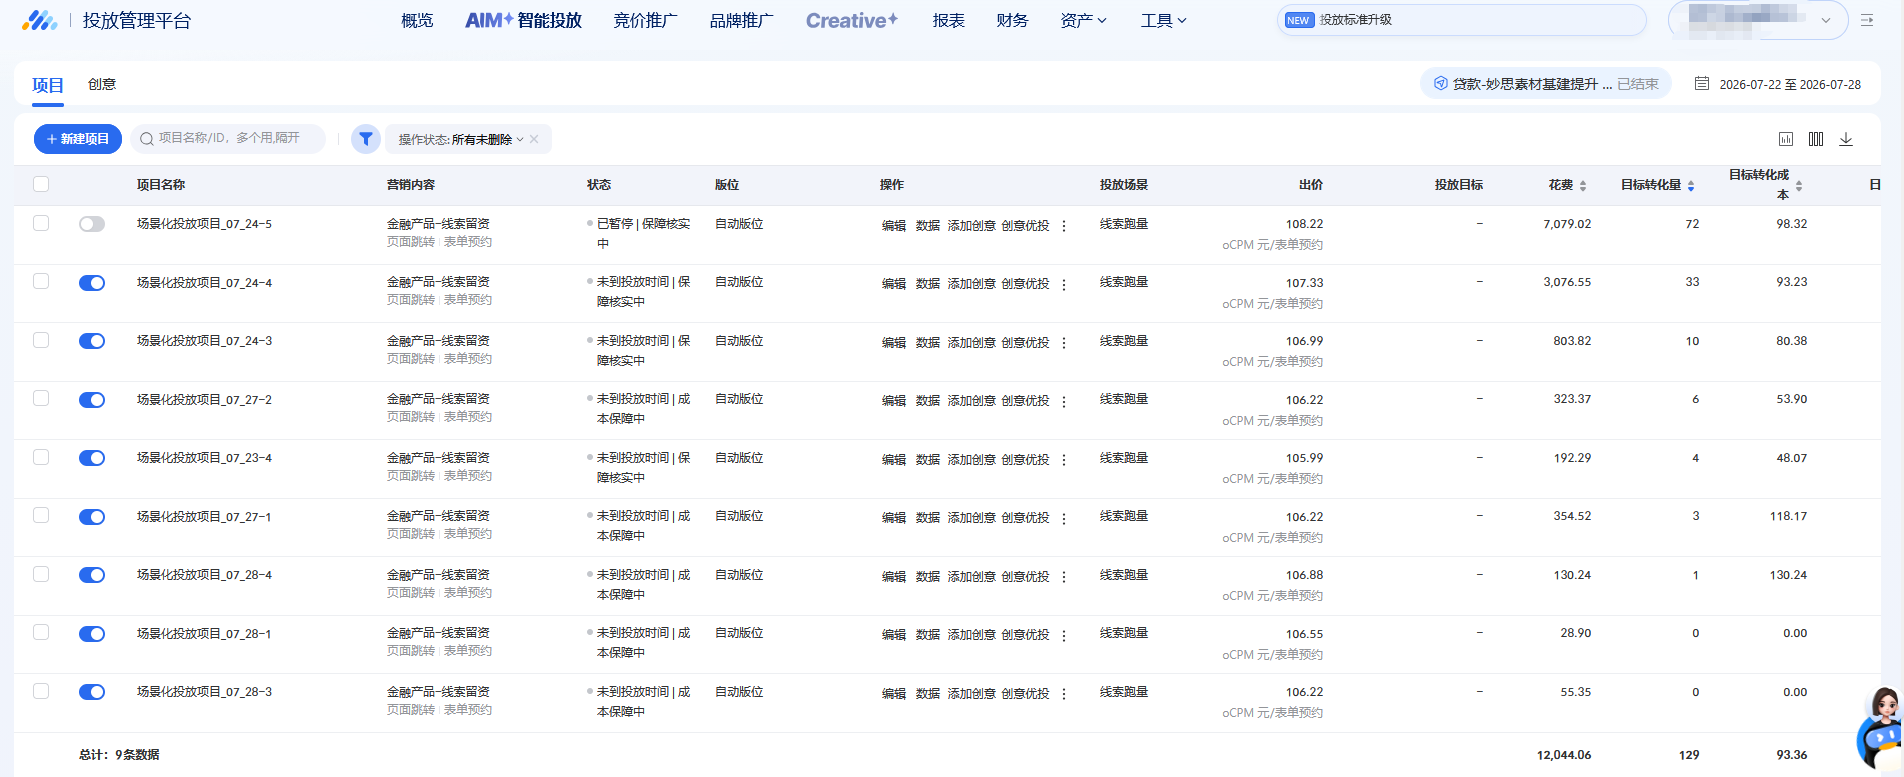
Task: Open the 品牌推广 menu
Action: pyautogui.click(x=741, y=20)
